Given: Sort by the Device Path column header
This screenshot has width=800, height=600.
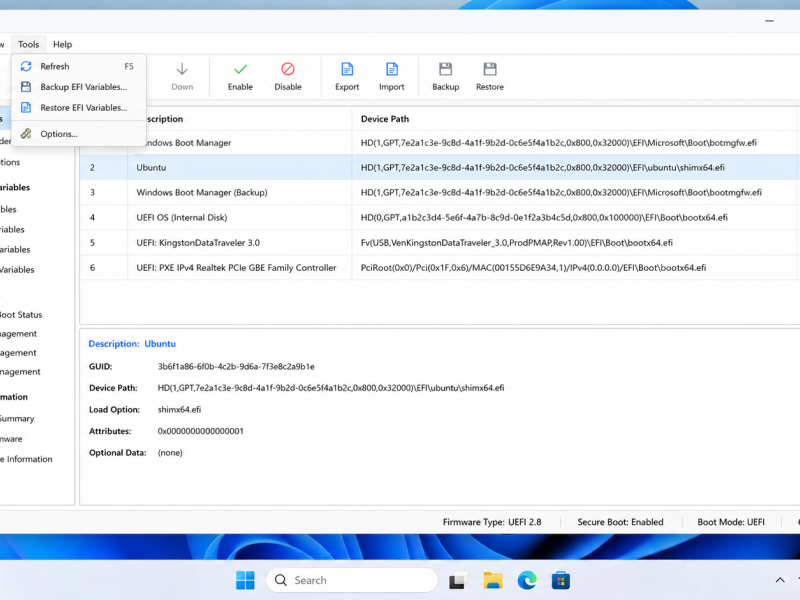Looking at the screenshot, I should pos(574,119).
